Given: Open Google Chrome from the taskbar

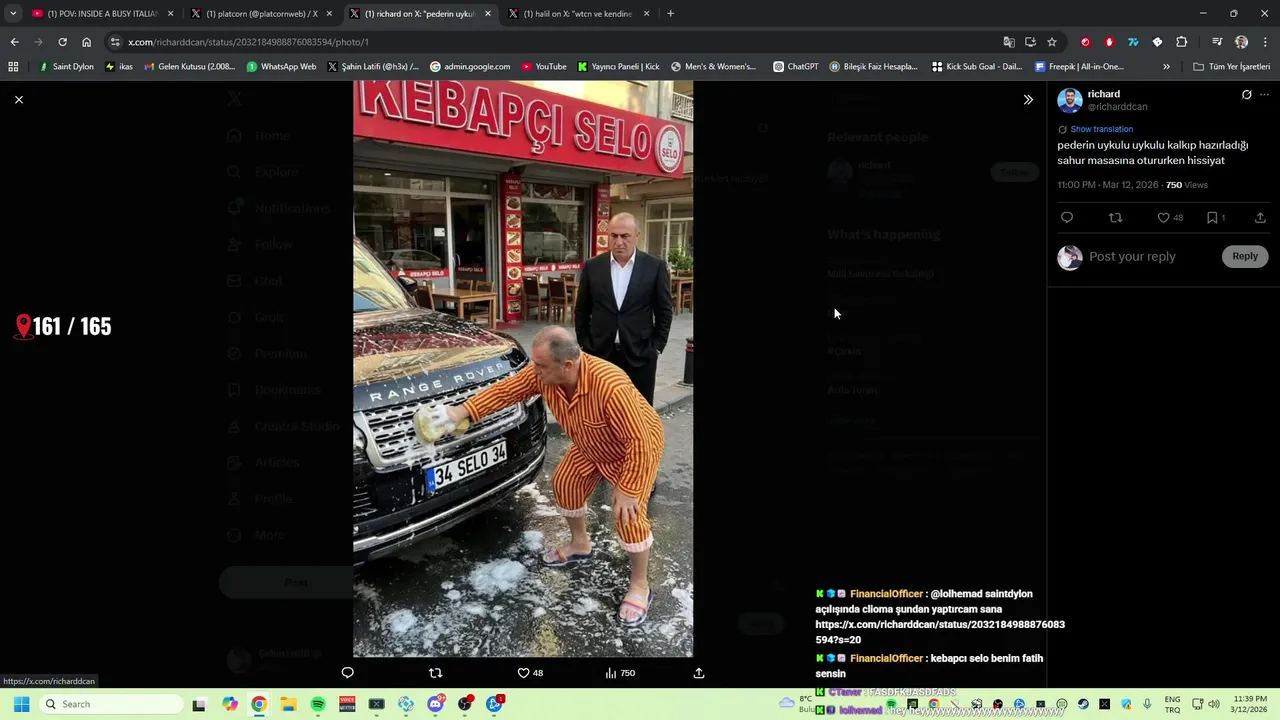Looking at the screenshot, I should point(259,704).
